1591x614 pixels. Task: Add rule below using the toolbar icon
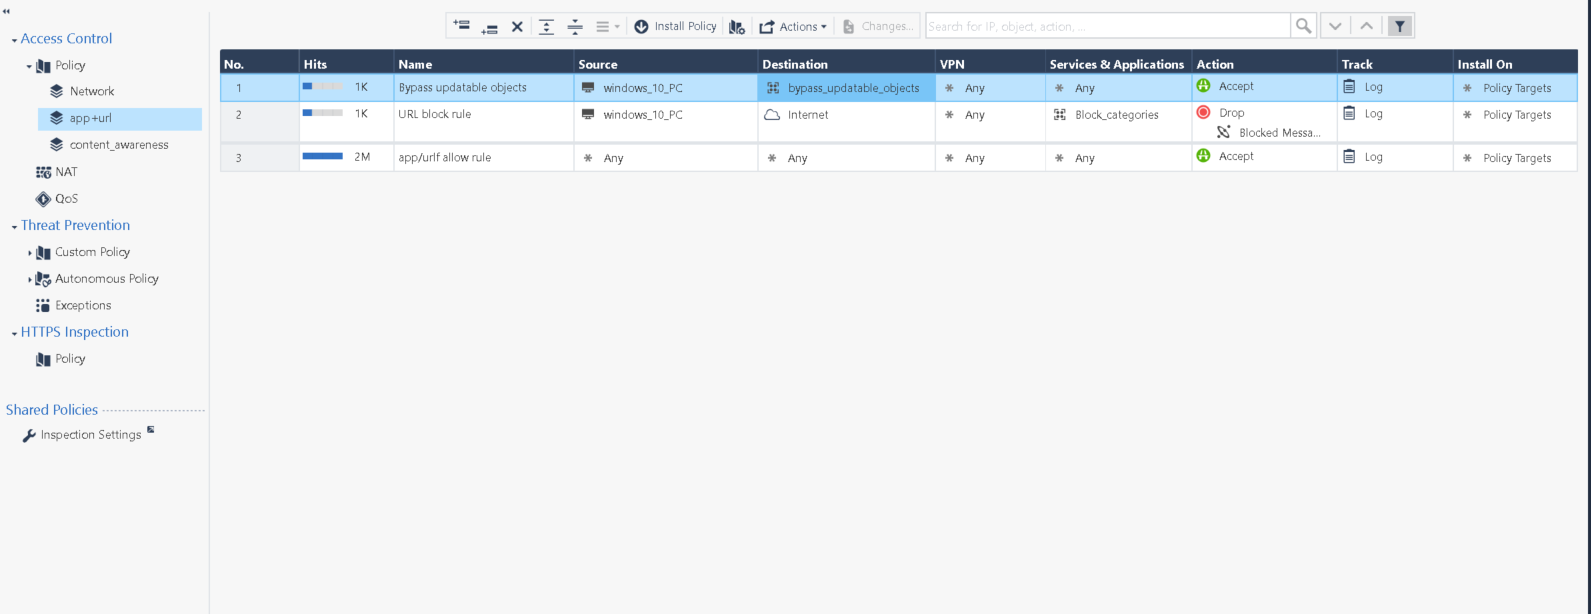click(489, 27)
